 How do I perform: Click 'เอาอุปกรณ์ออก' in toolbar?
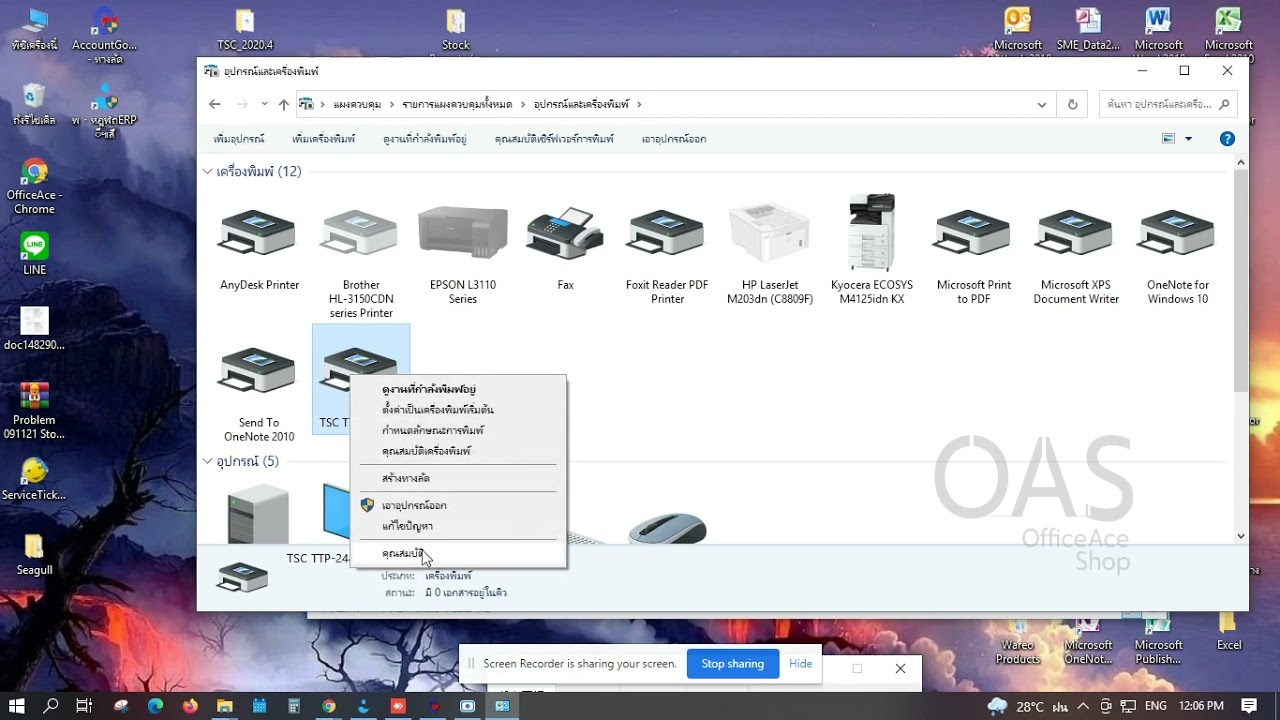coord(674,139)
